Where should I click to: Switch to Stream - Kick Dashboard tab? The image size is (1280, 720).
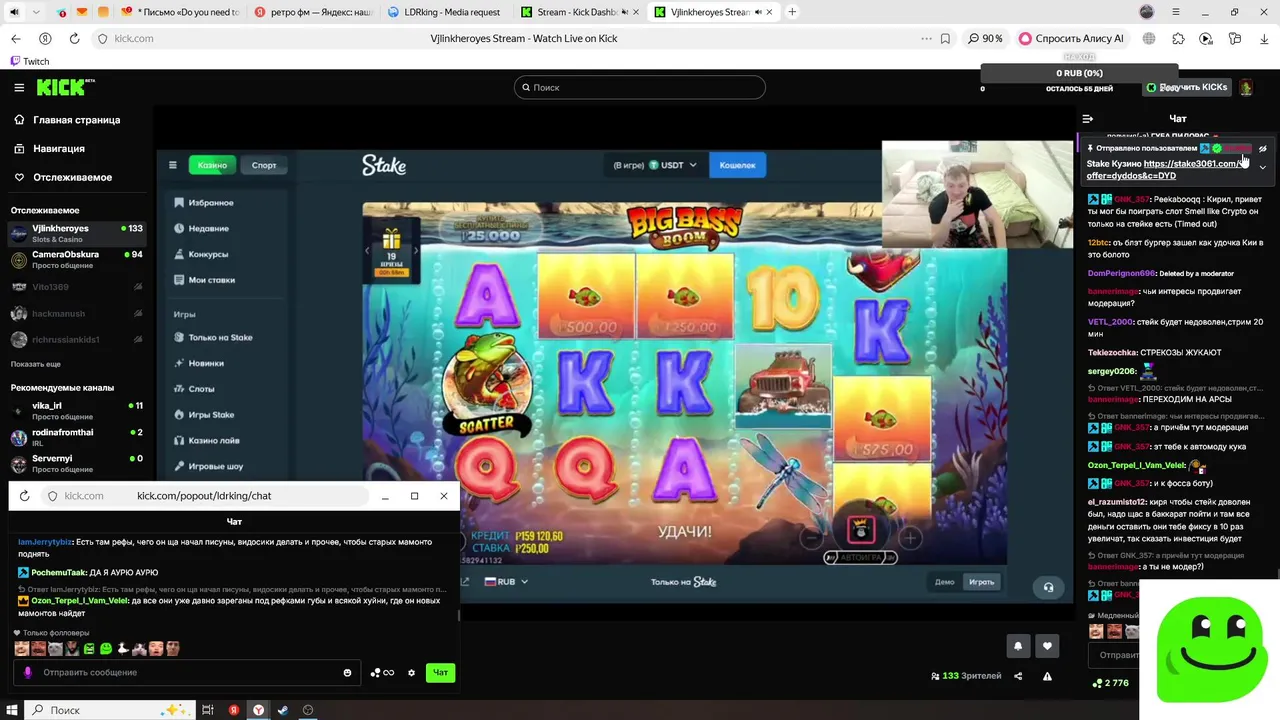578,12
